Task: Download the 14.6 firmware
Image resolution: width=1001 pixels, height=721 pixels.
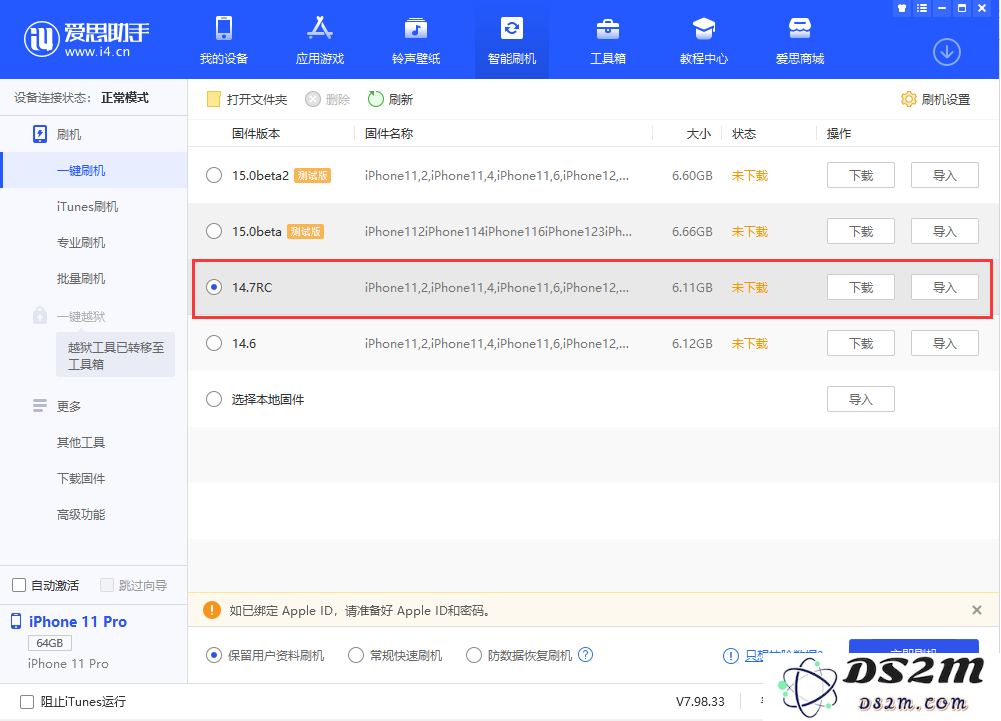Action: coord(861,343)
